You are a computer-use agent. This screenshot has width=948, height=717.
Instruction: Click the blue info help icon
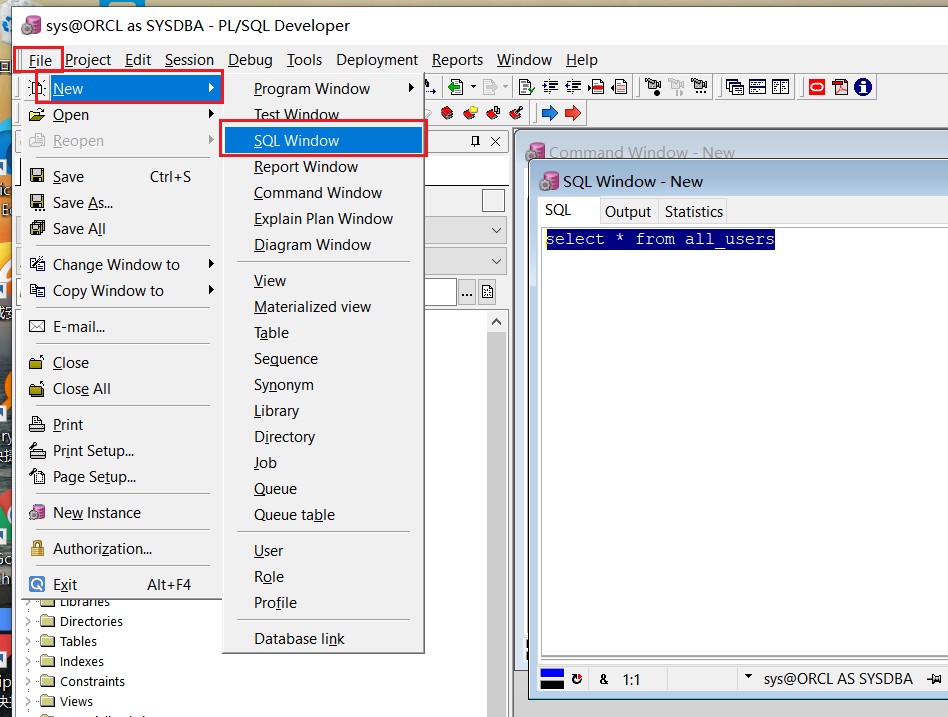(x=863, y=87)
